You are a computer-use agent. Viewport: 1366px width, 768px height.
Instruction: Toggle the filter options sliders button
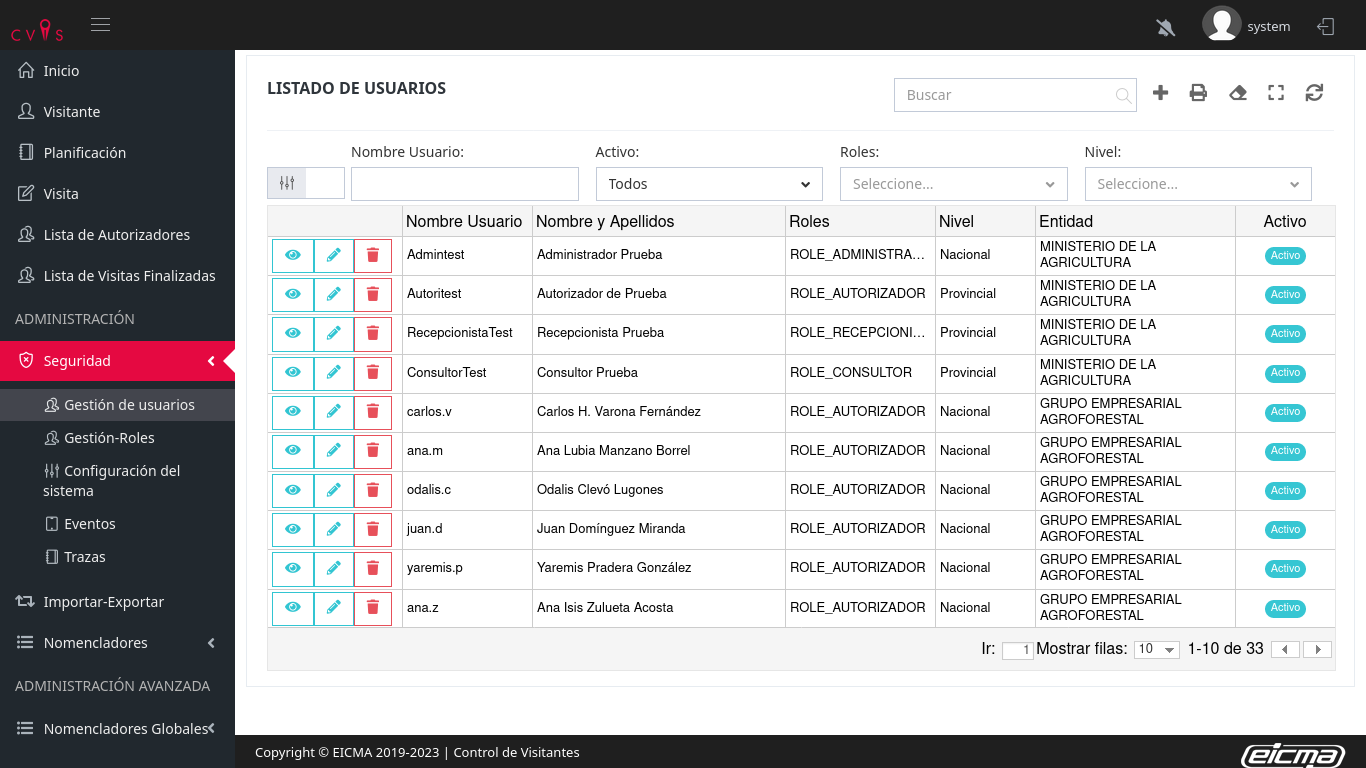point(287,183)
